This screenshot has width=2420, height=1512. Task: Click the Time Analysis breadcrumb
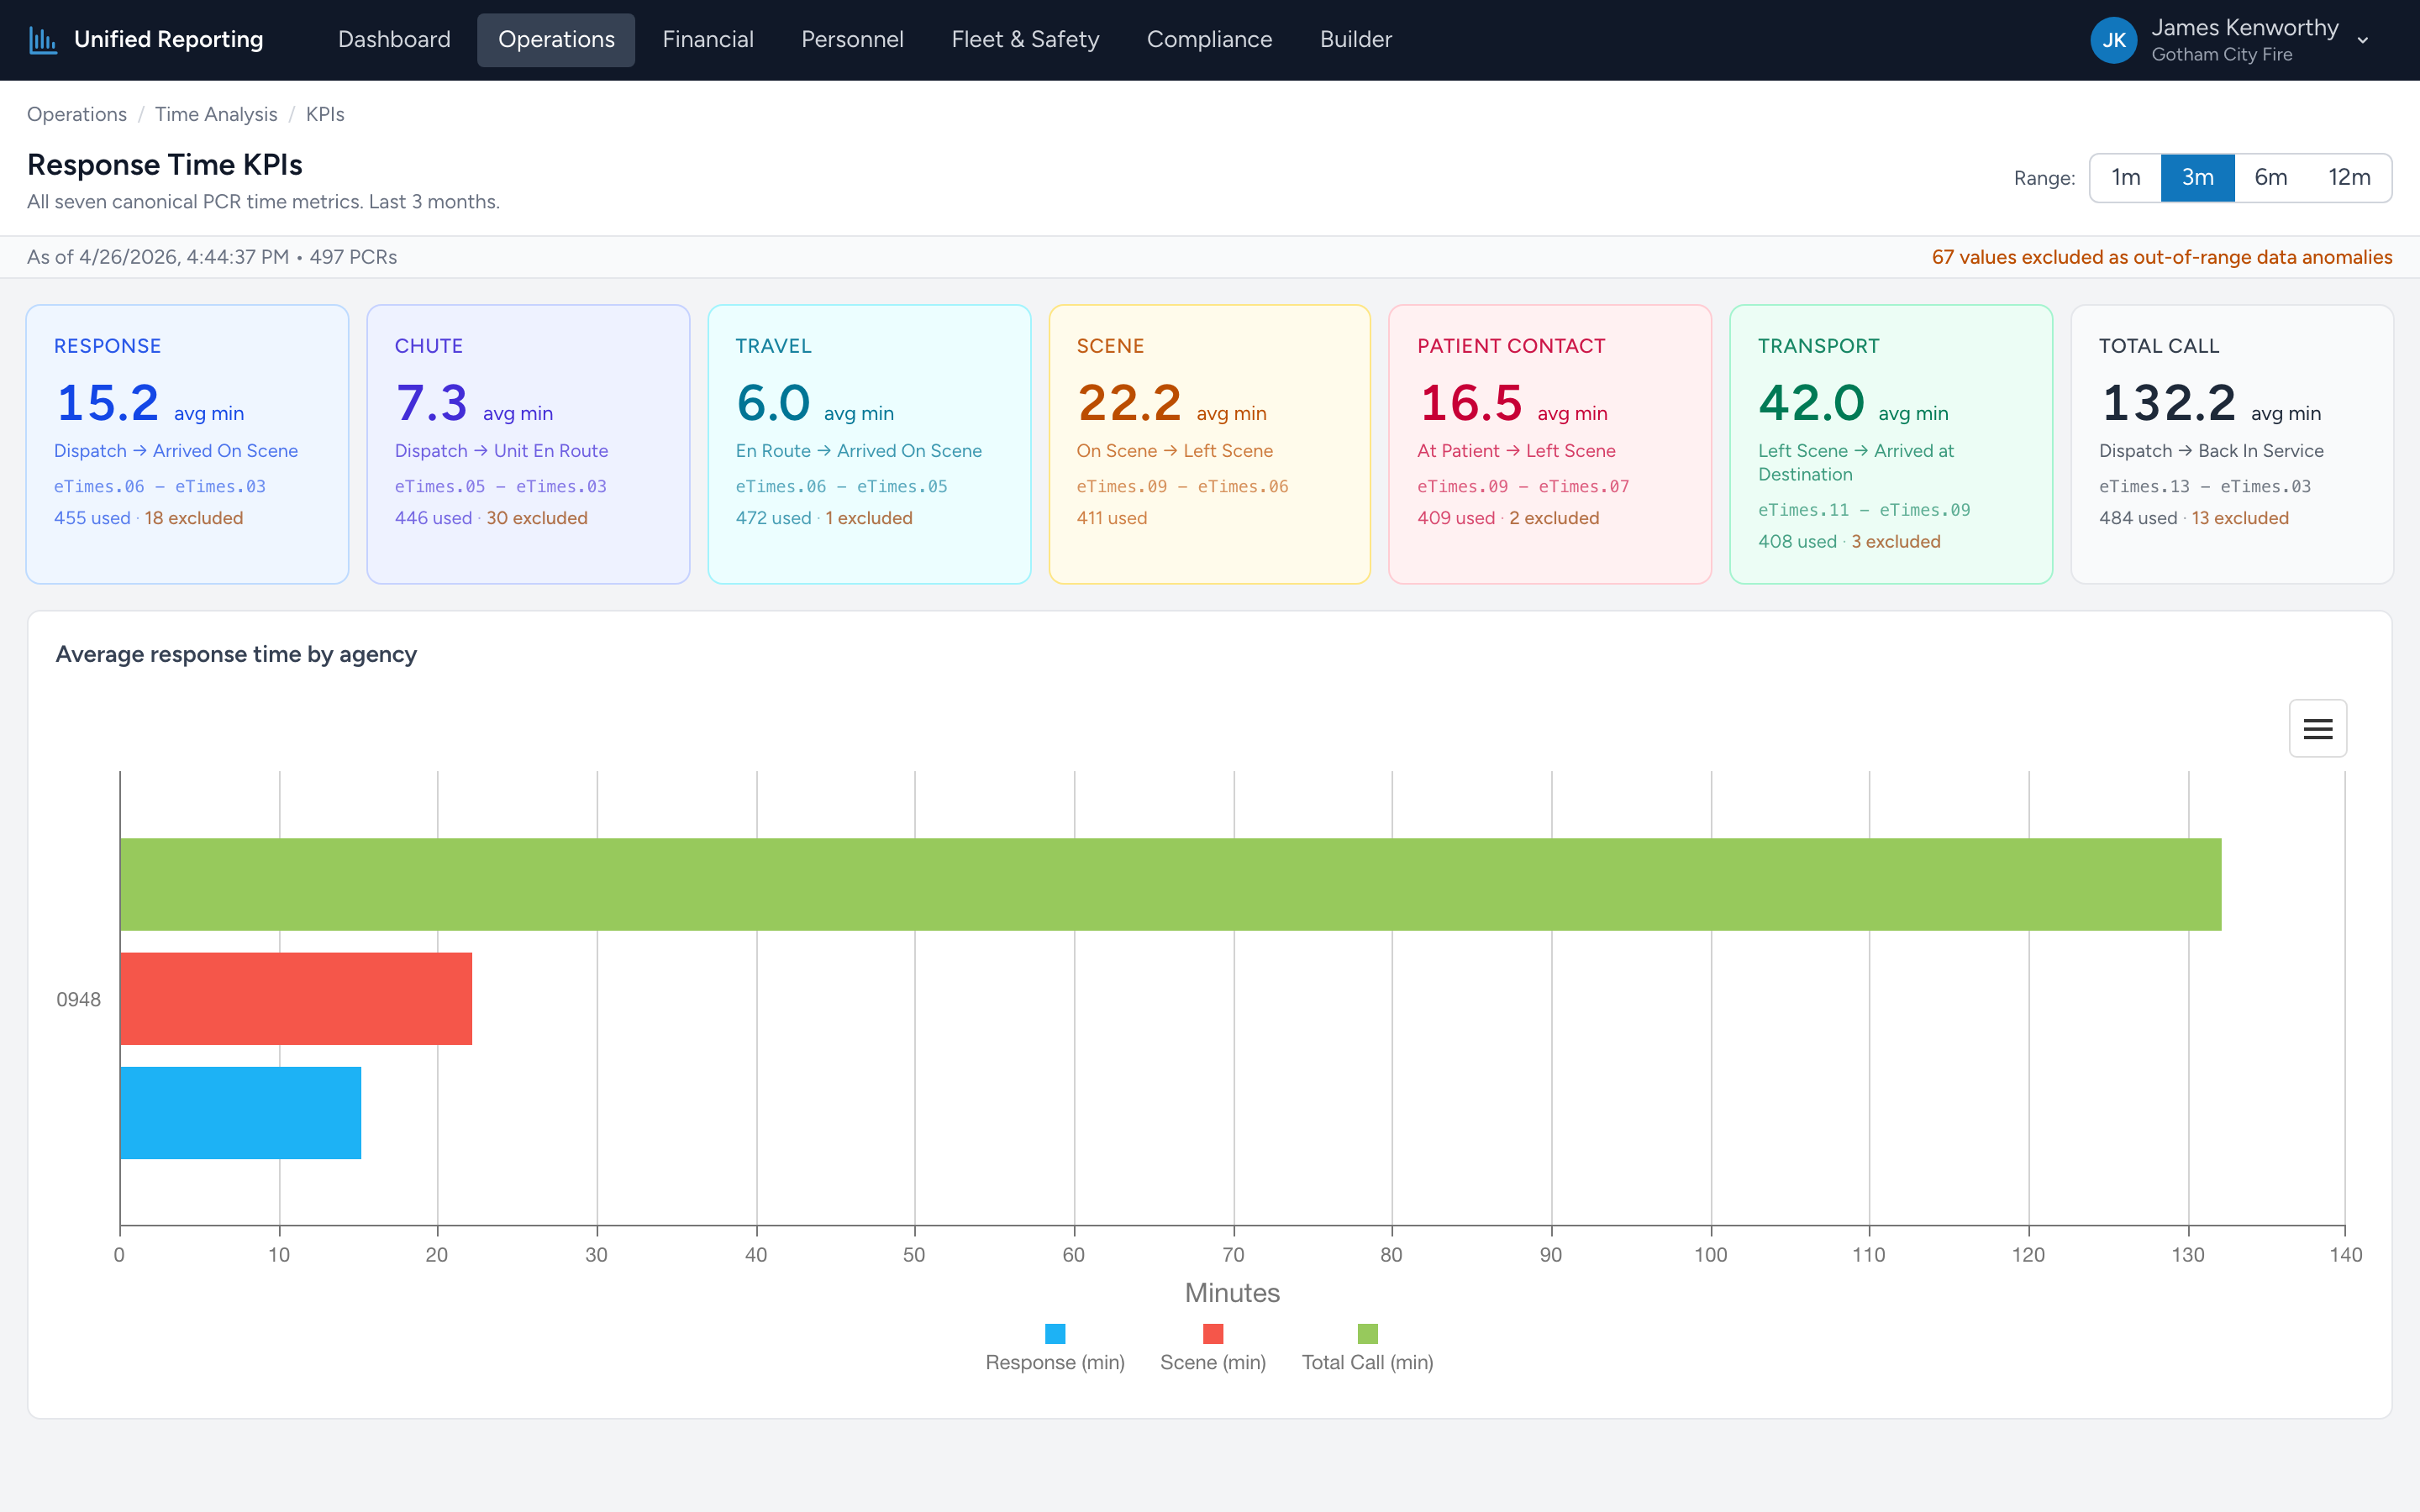216,114
